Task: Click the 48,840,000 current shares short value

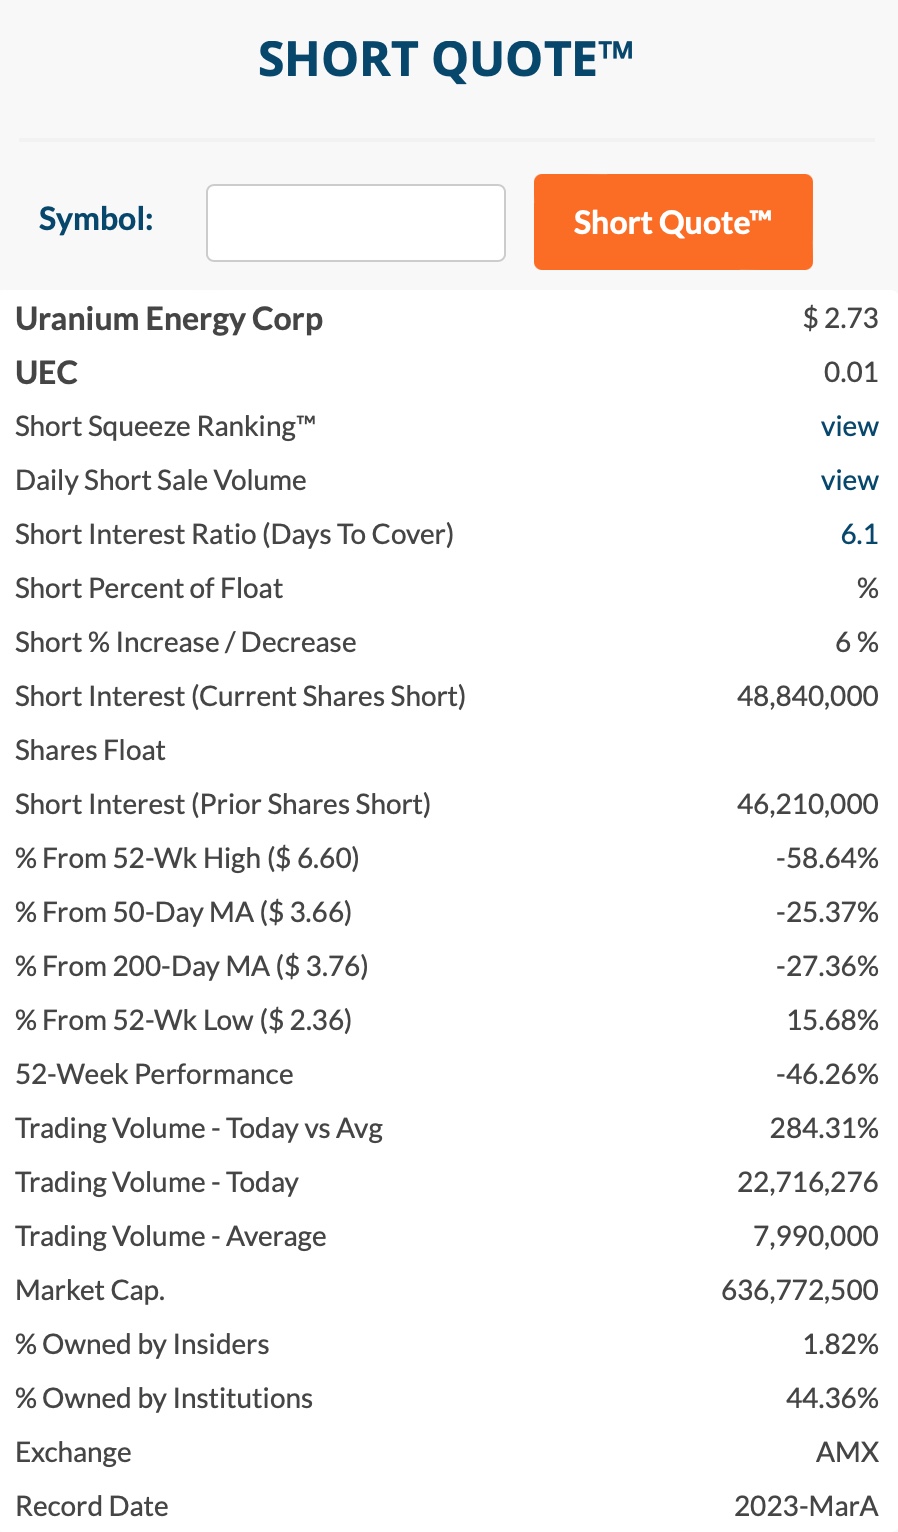Action: (x=807, y=697)
